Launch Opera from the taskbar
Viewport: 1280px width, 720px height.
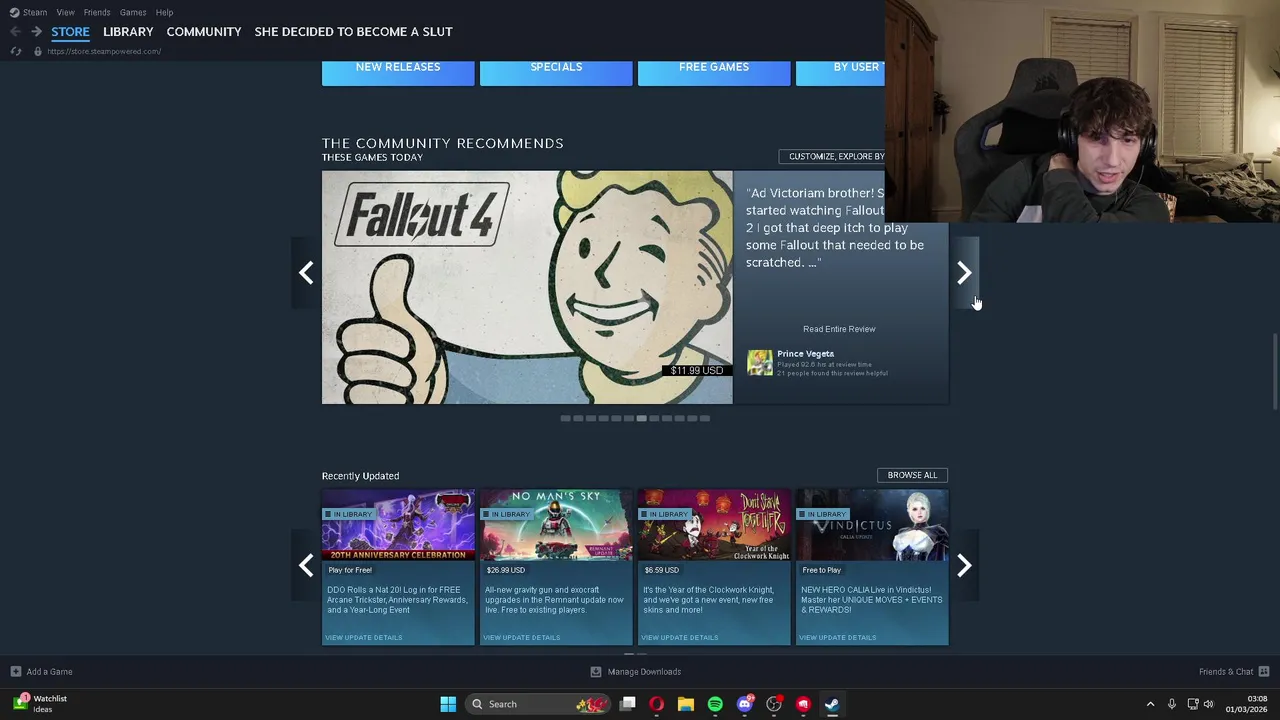(657, 704)
